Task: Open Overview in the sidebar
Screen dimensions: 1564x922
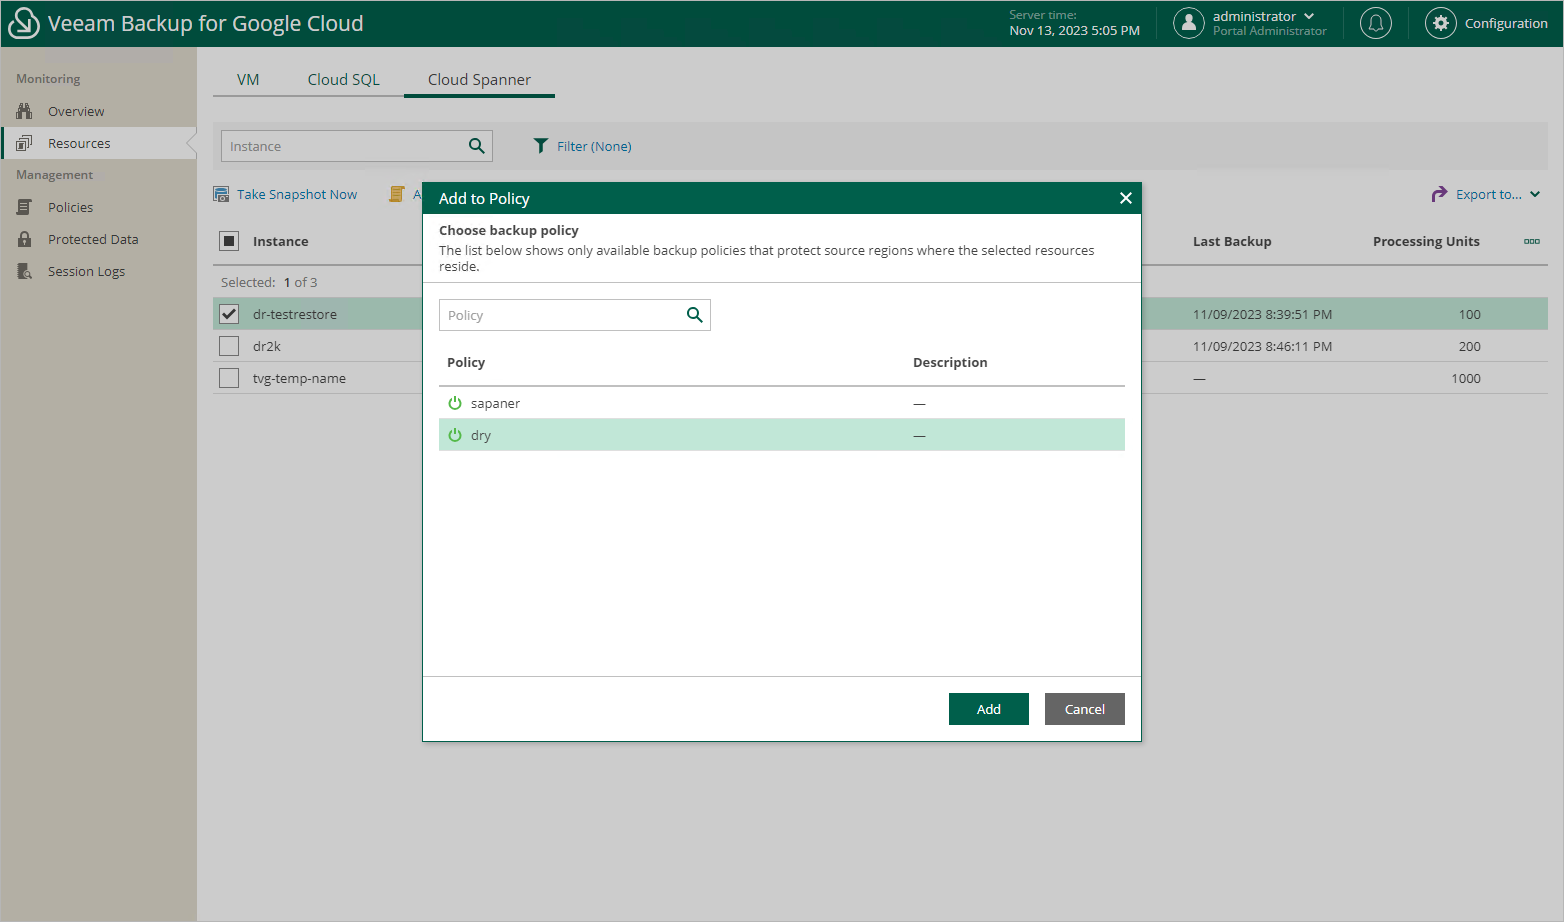Action: point(99,111)
